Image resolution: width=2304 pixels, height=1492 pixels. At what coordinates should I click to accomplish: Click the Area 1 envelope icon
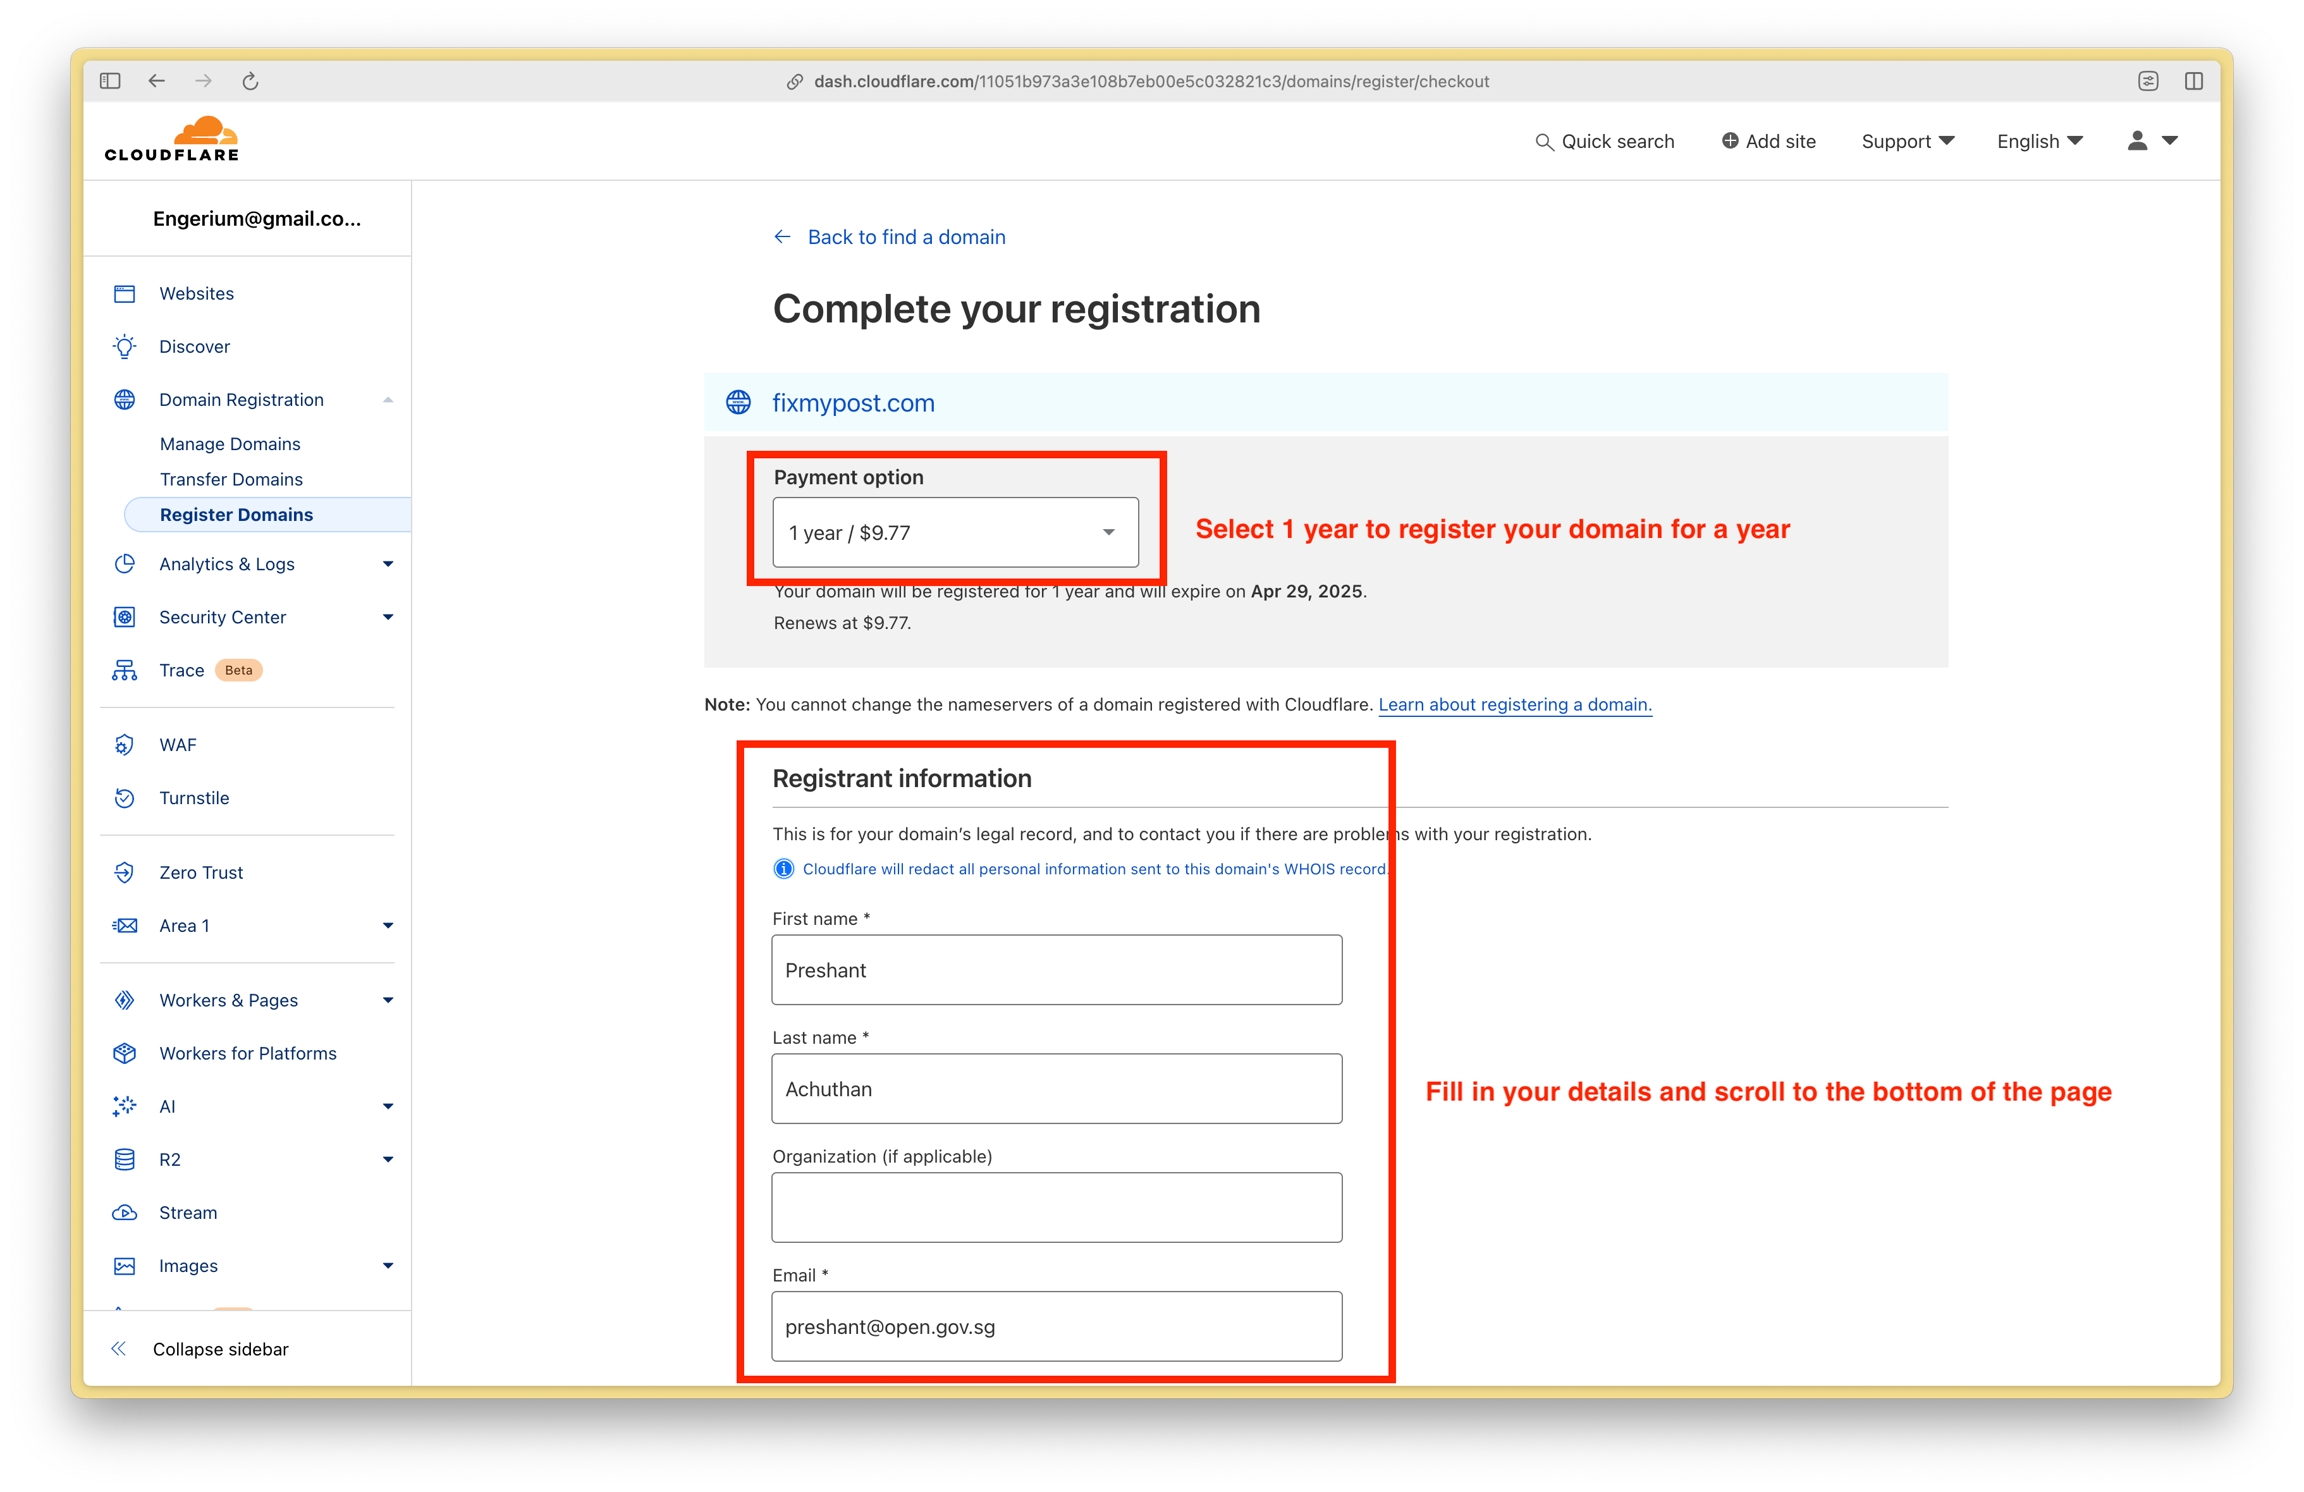tap(125, 925)
